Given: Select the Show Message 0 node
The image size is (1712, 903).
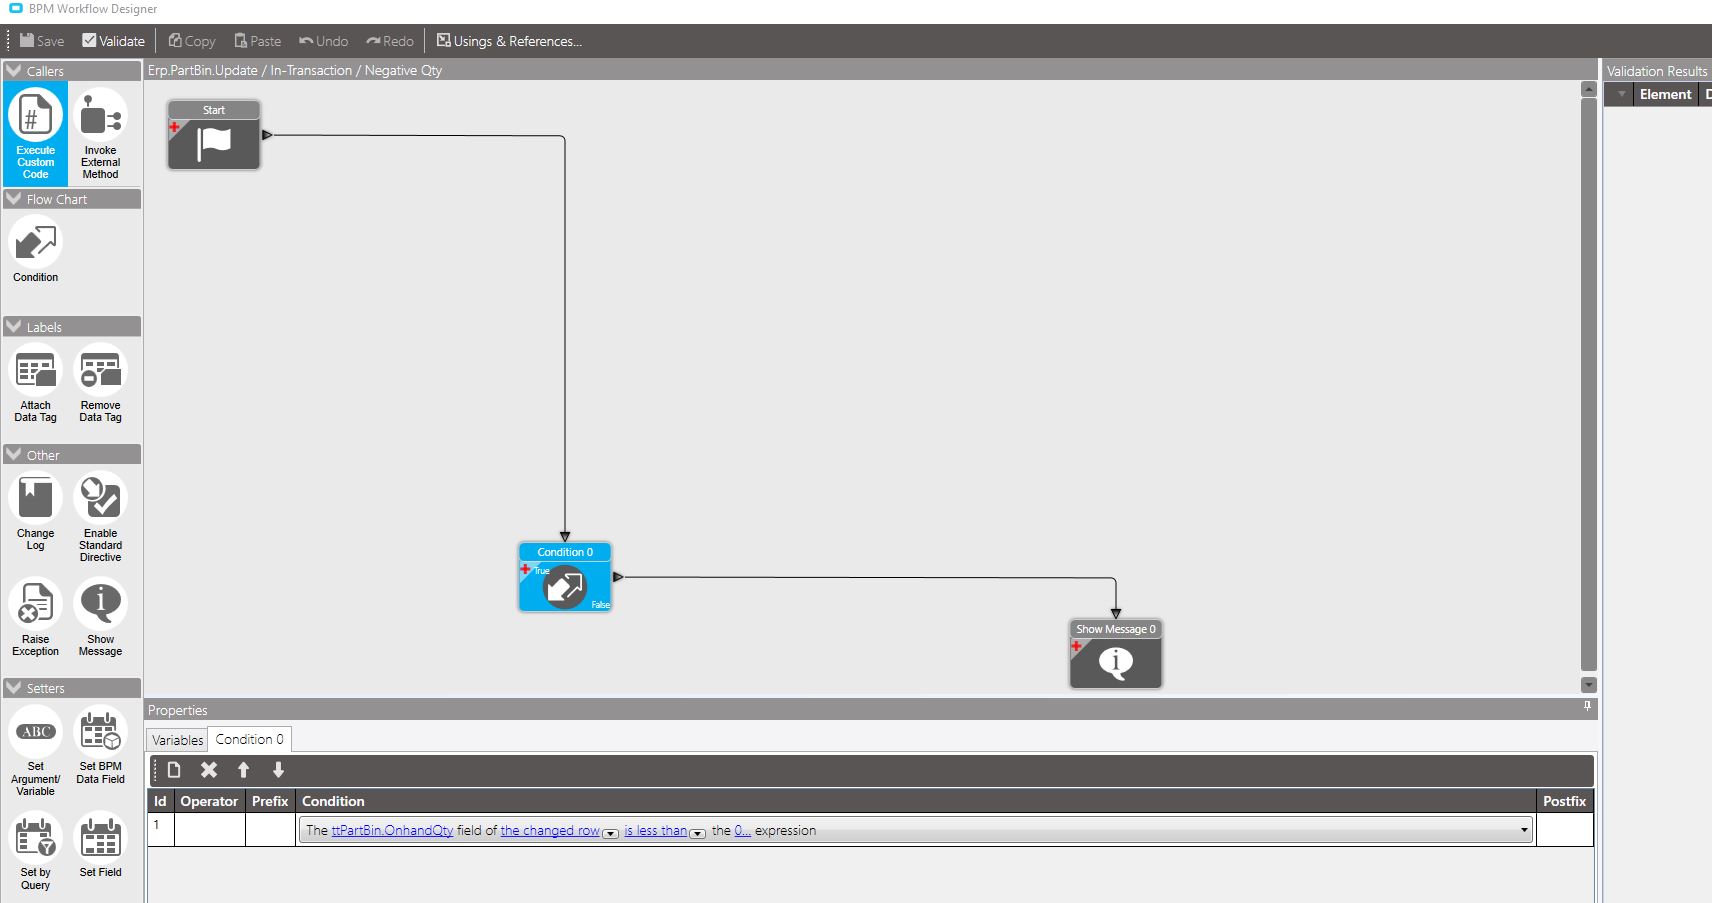Looking at the screenshot, I should [1116, 654].
